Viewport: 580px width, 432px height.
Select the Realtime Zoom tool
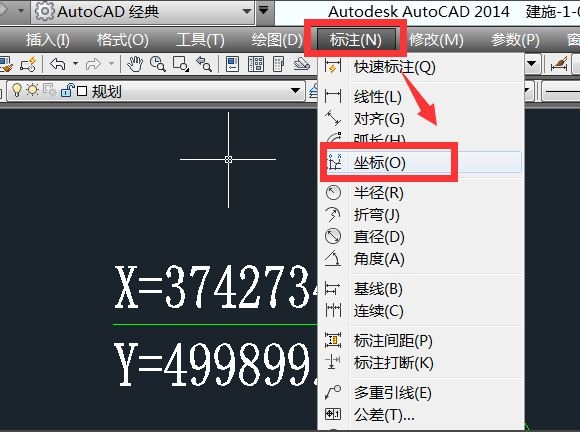coord(158,64)
